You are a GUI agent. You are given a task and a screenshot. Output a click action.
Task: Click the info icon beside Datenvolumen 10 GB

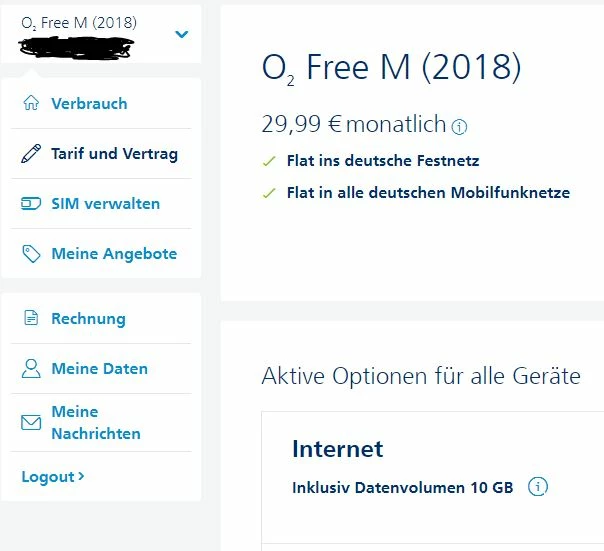(538, 487)
